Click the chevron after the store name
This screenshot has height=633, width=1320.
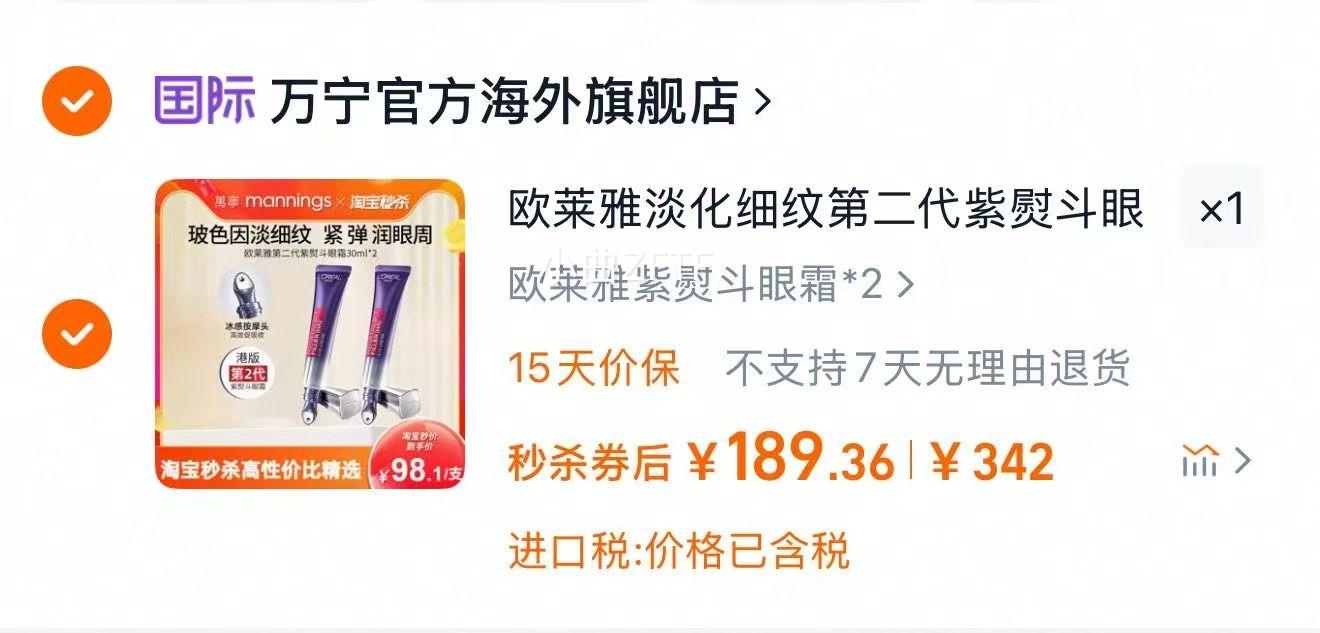coord(762,101)
